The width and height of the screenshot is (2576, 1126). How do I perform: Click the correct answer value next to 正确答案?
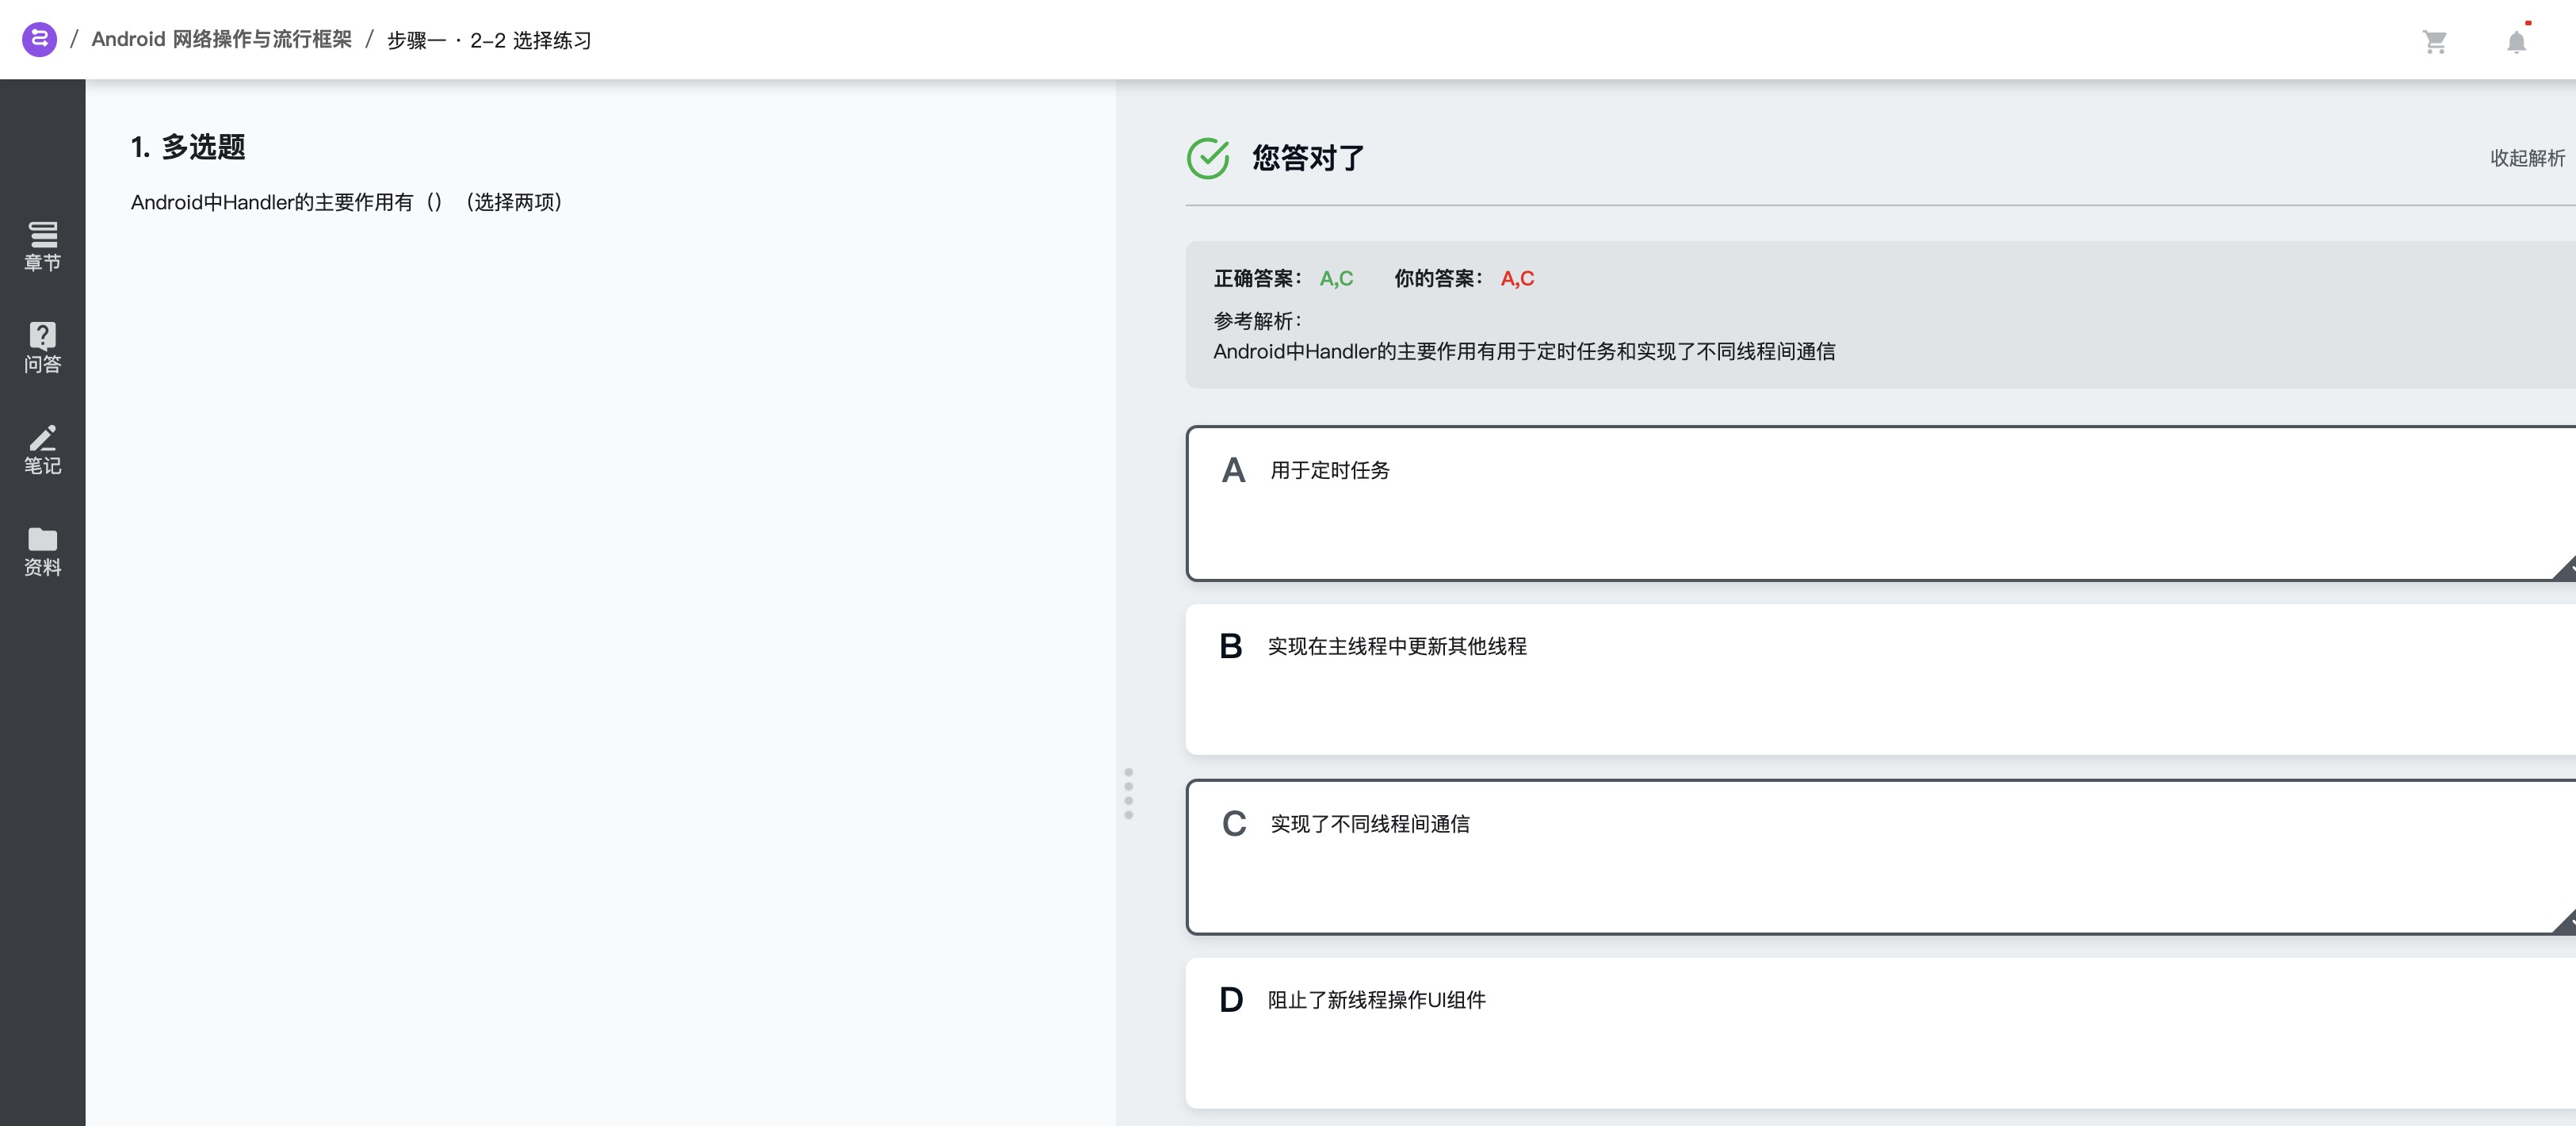point(1336,279)
